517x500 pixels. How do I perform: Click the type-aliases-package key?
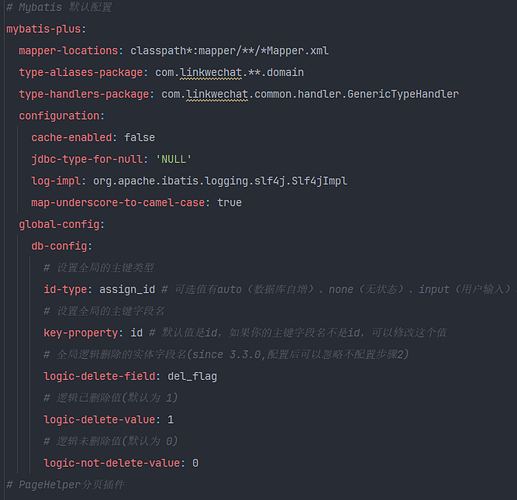tap(81, 72)
